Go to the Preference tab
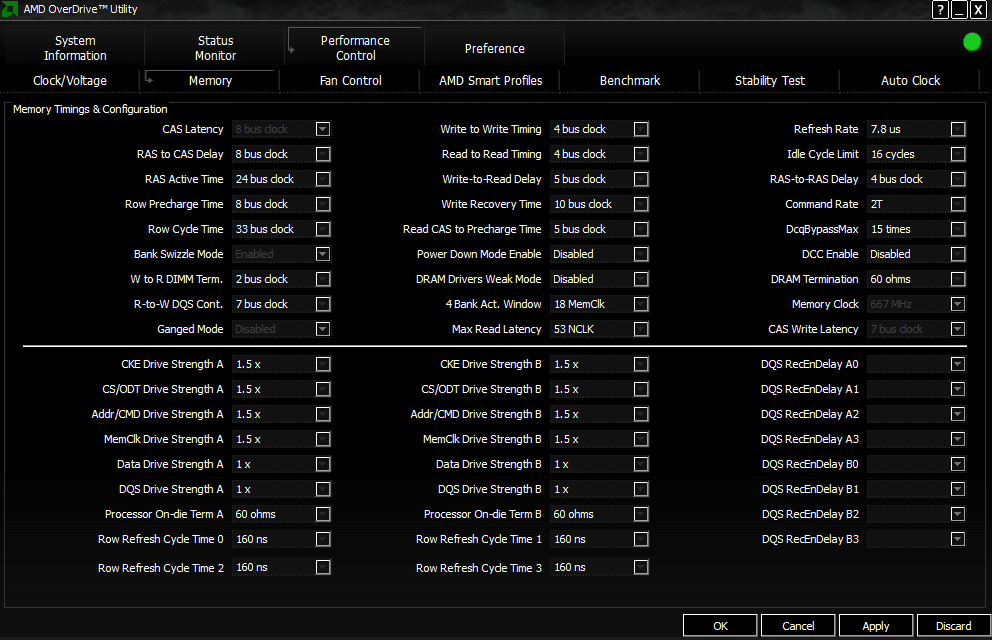 pos(494,48)
